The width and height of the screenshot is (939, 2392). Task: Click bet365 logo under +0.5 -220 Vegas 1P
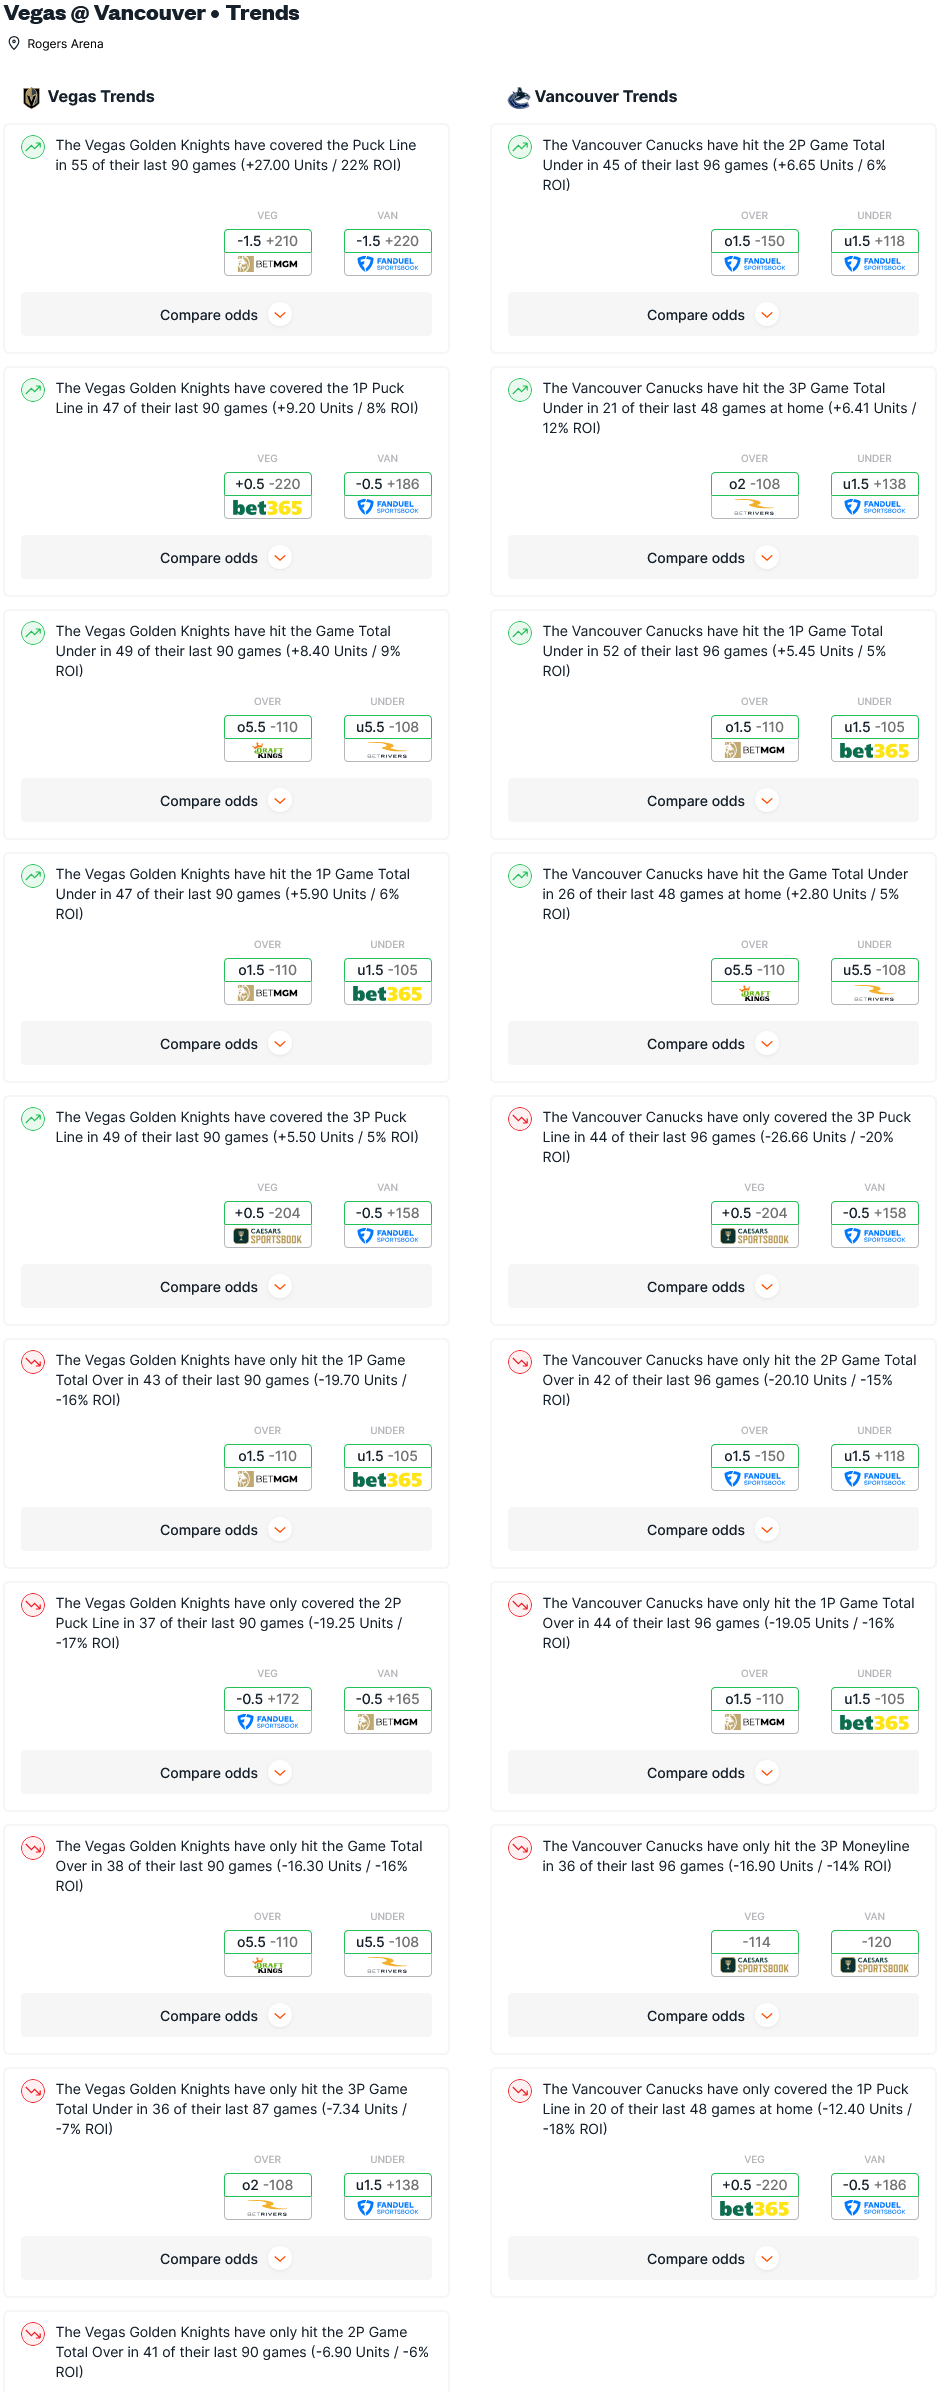tap(268, 508)
